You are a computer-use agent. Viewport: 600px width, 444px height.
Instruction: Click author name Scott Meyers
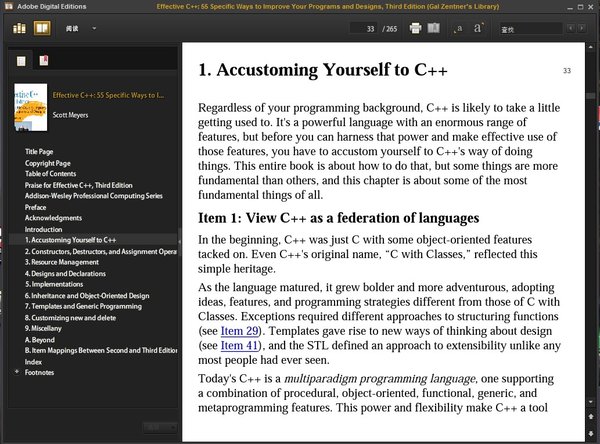click(70, 115)
